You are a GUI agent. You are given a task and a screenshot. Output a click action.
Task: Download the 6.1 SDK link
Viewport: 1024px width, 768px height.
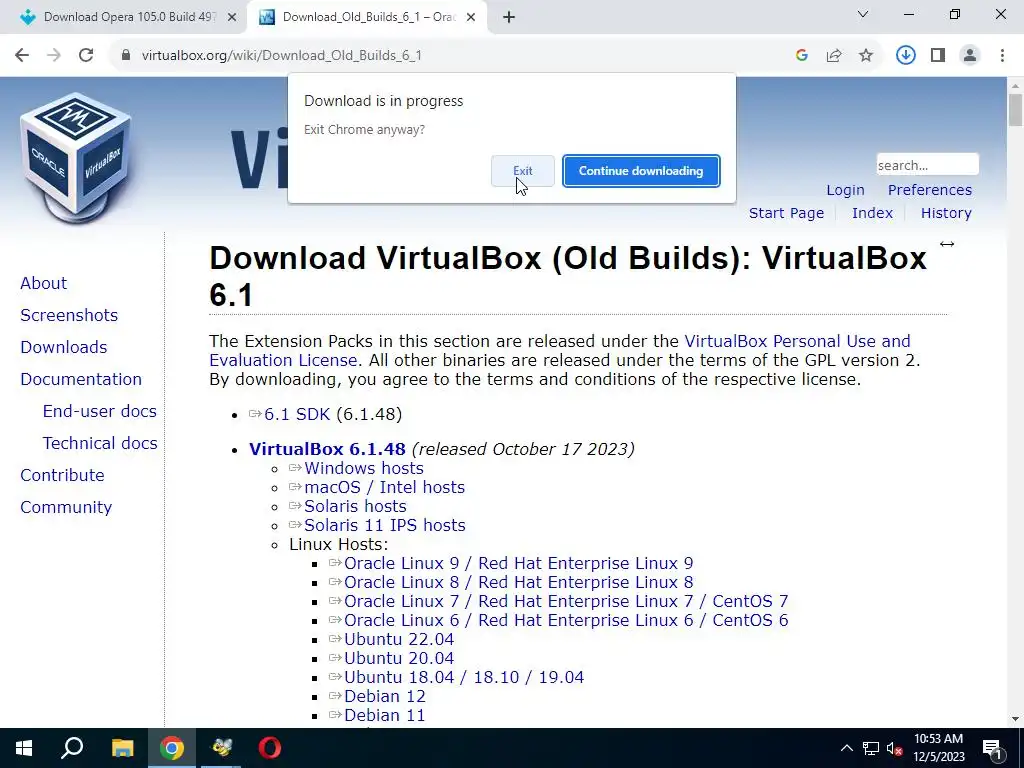click(296, 415)
